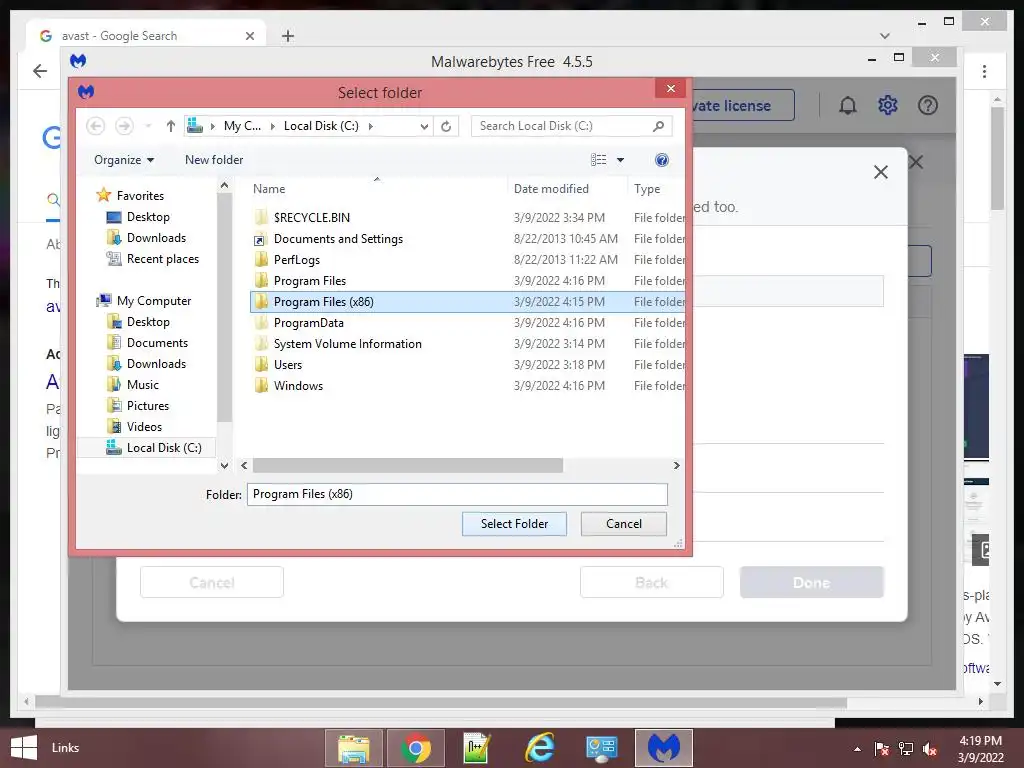
Task: Open a new Chrome tab with plus
Action: (288, 36)
